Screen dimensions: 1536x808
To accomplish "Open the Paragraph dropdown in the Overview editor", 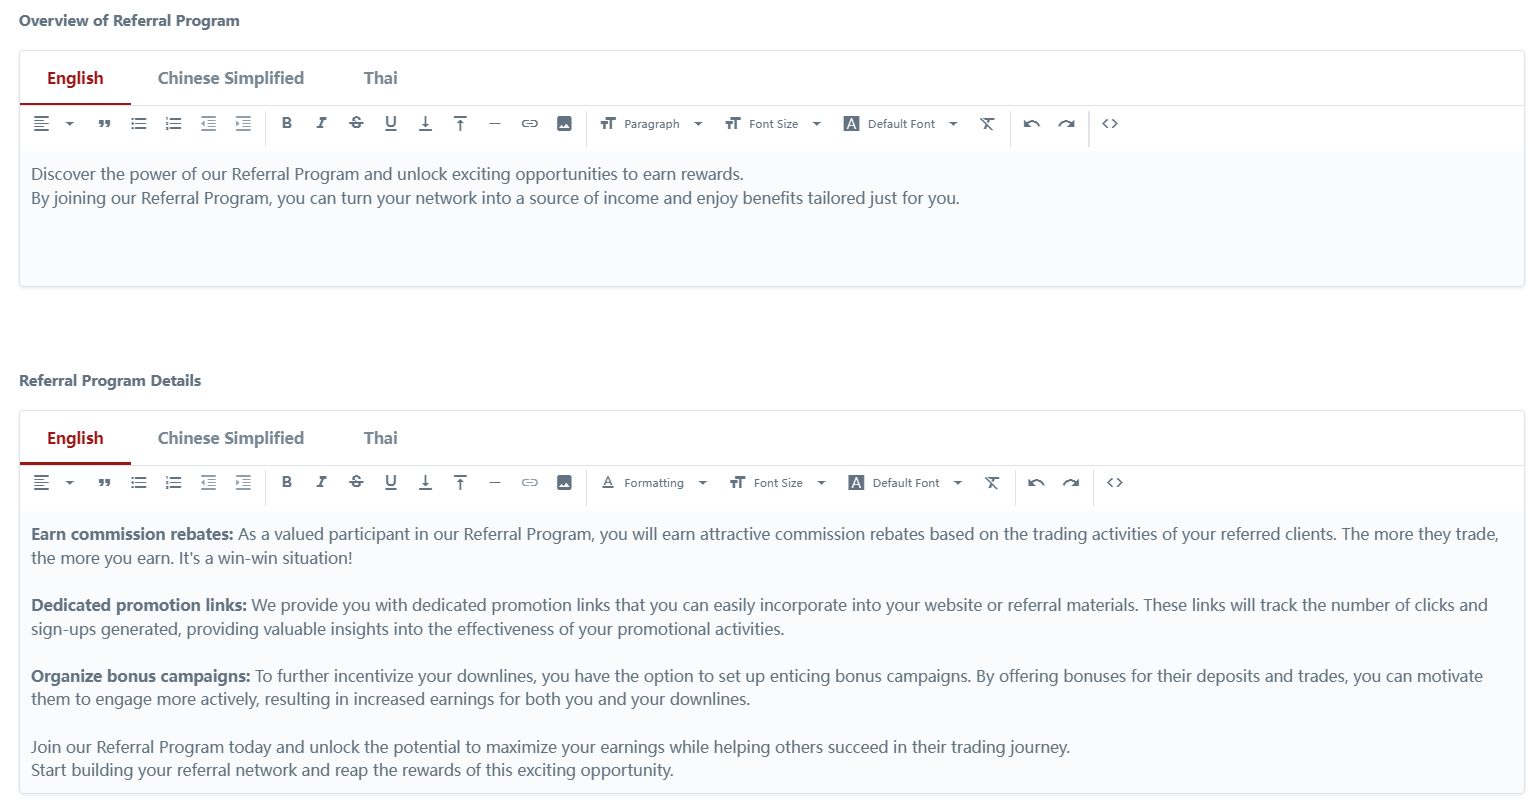I will coord(652,124).
